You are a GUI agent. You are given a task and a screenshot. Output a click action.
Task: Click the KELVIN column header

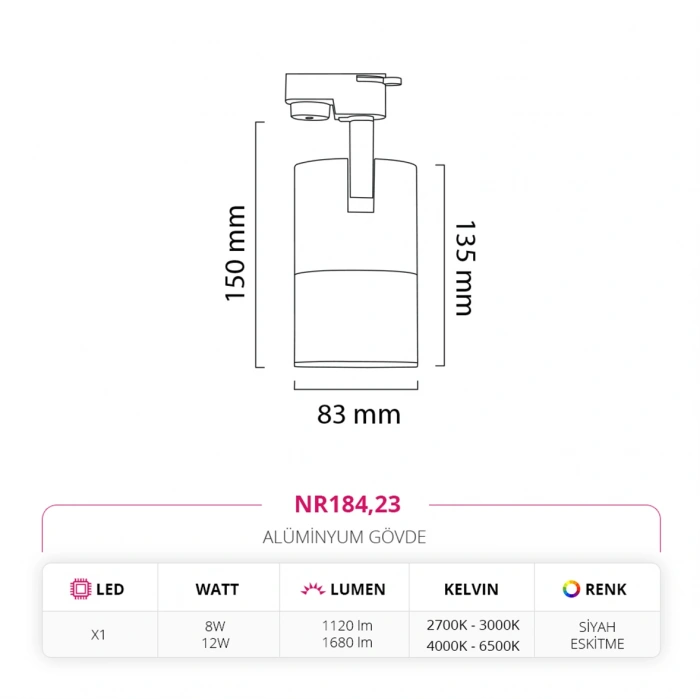click(471, 589)
